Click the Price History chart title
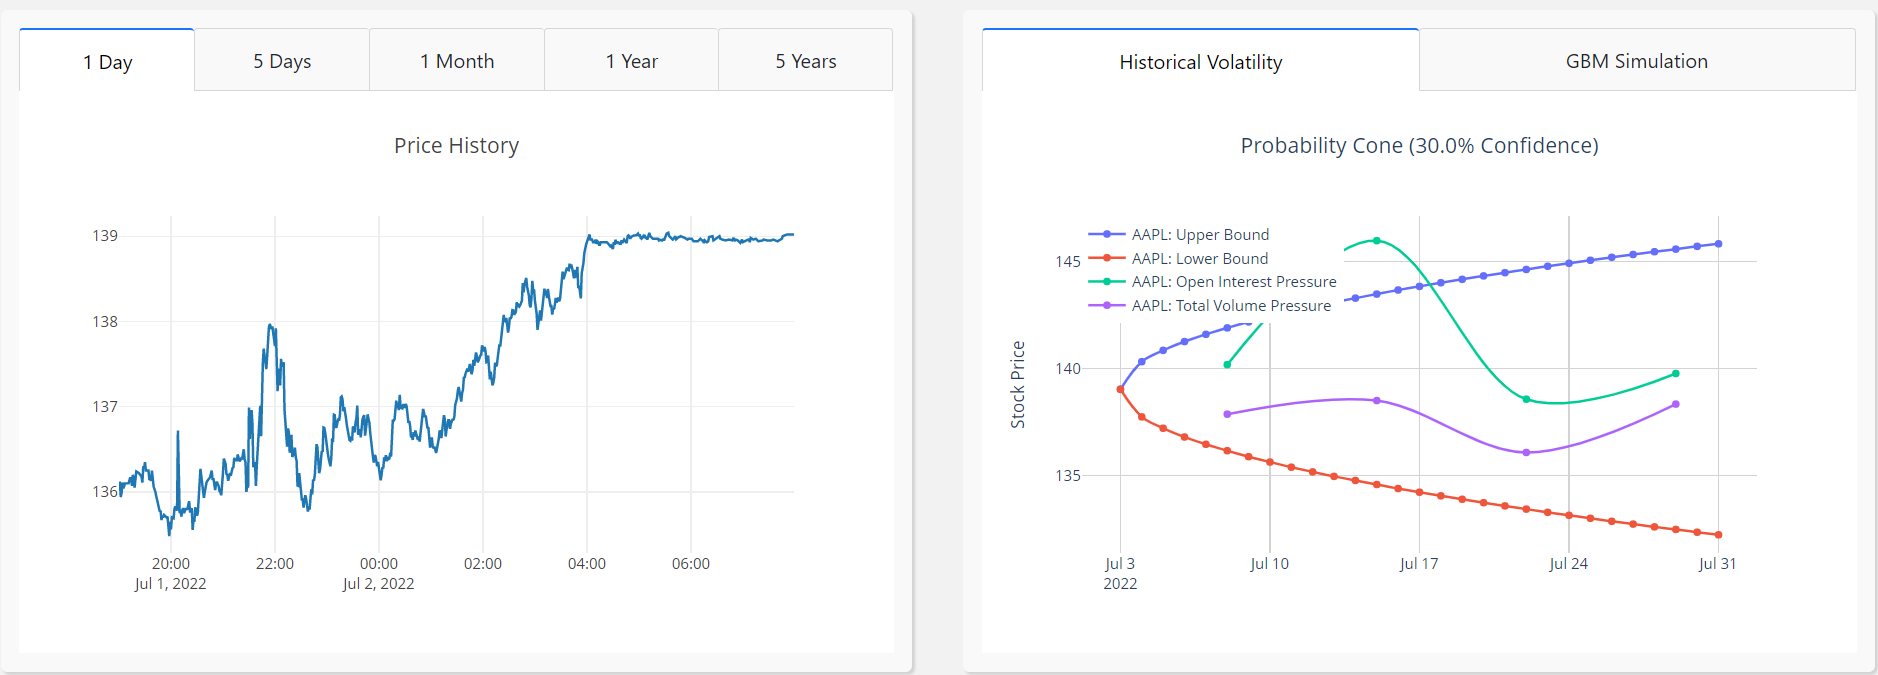Image resolution: width=1878 pixels, height=675 pixels. (x=456, y=146)
